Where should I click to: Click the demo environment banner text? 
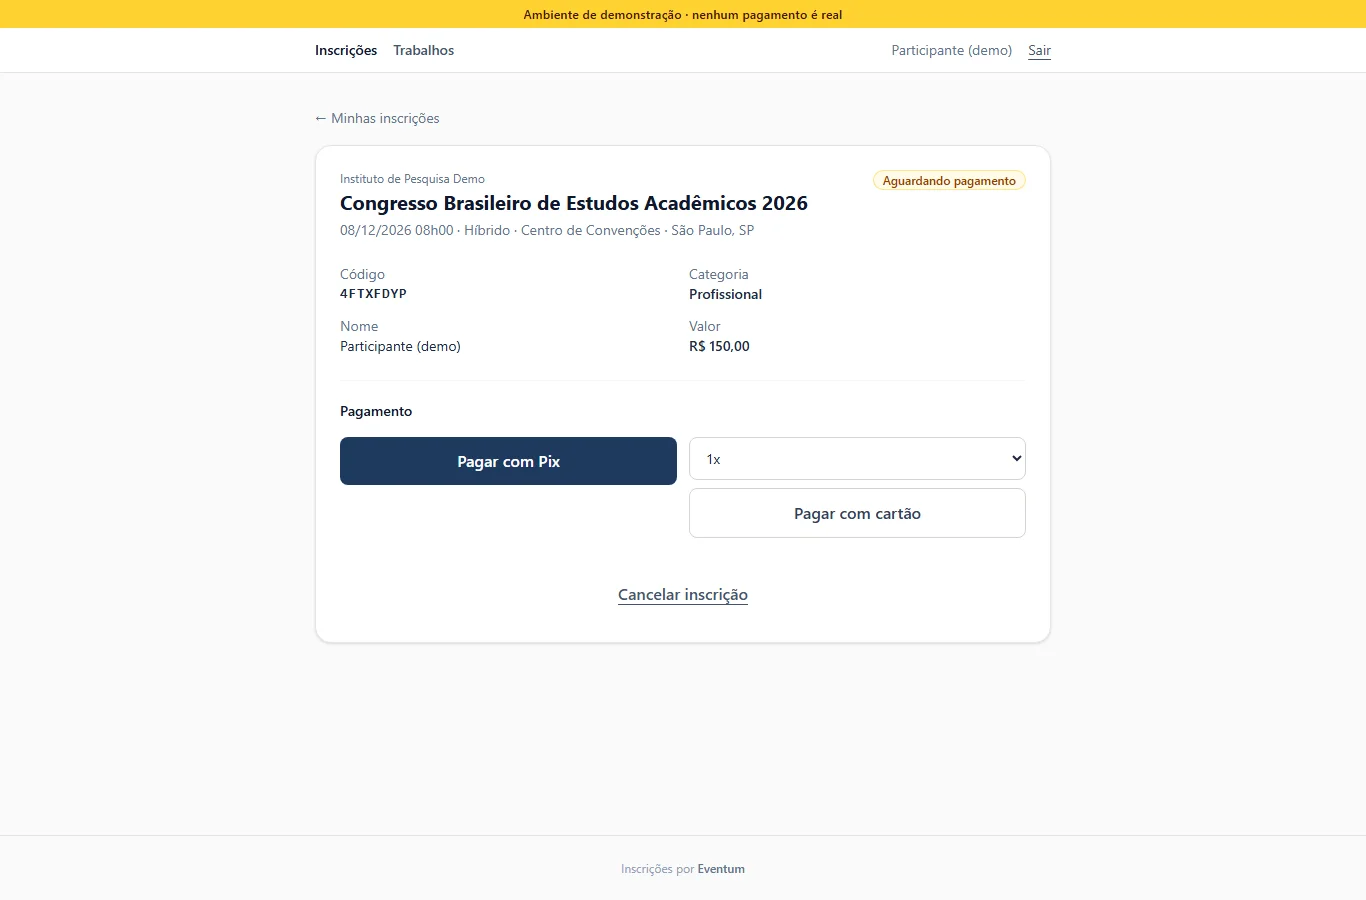(683, 15)
